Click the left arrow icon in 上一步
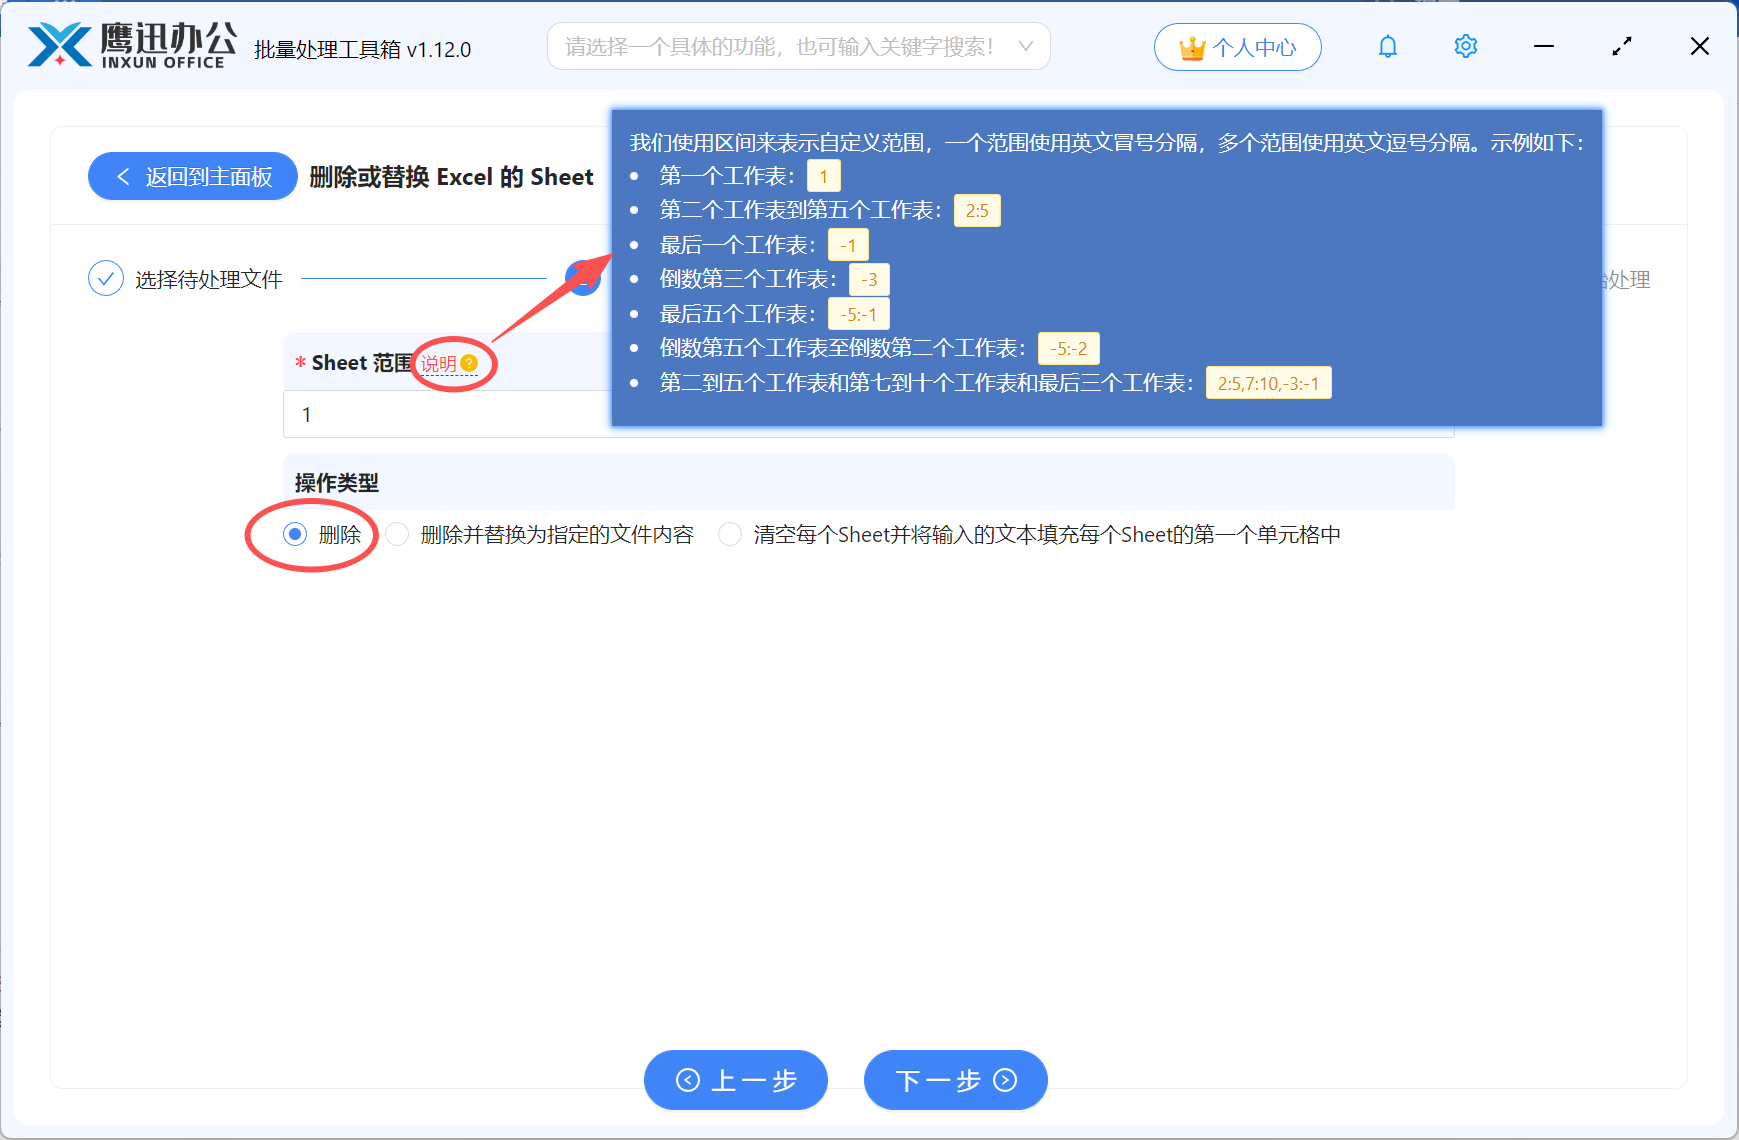 (687, 1080)
